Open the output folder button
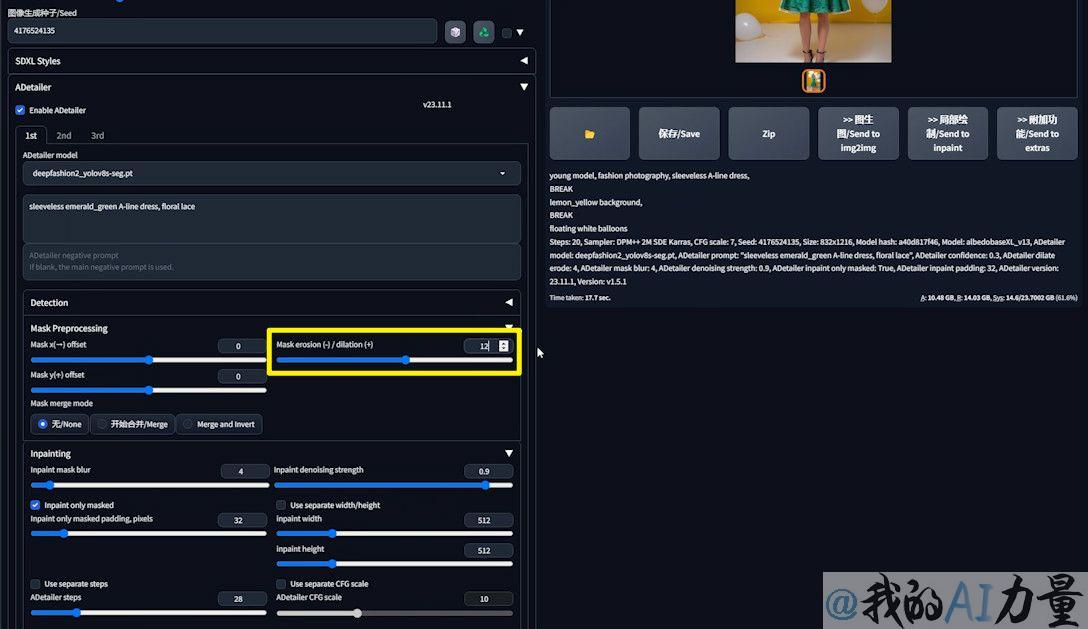 pos(590,133)
